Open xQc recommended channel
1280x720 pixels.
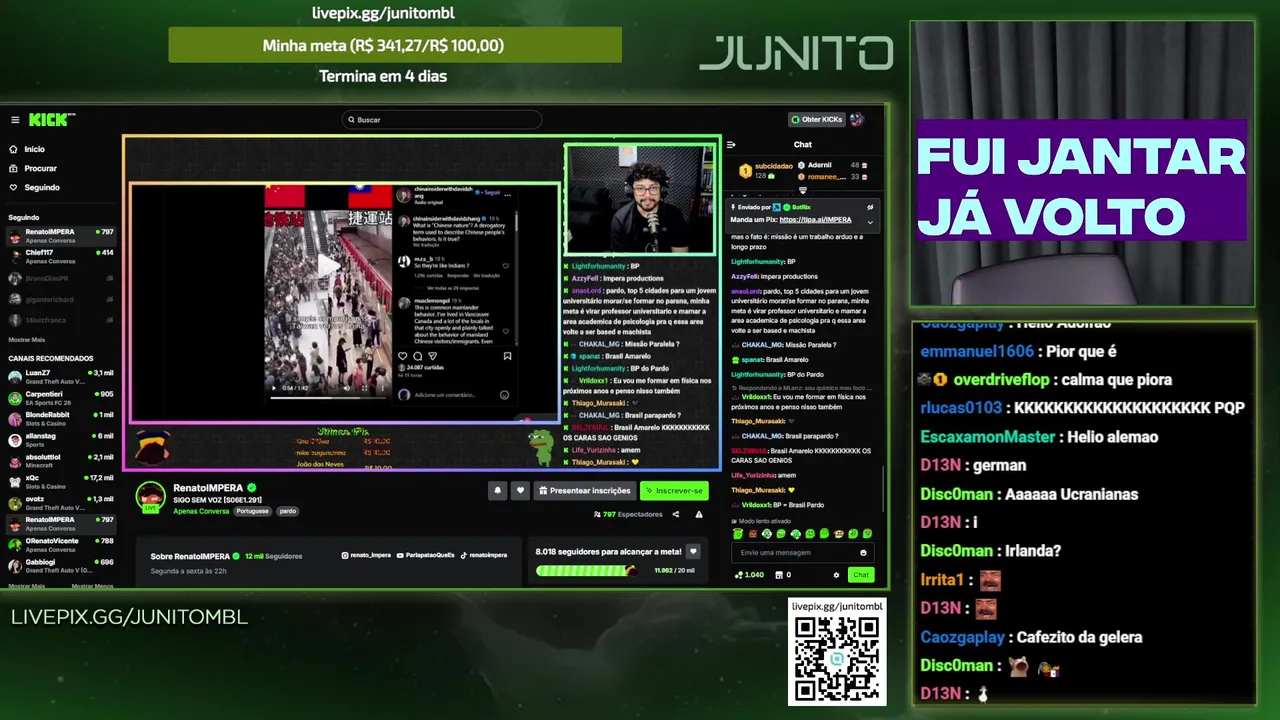pos(60,481)
